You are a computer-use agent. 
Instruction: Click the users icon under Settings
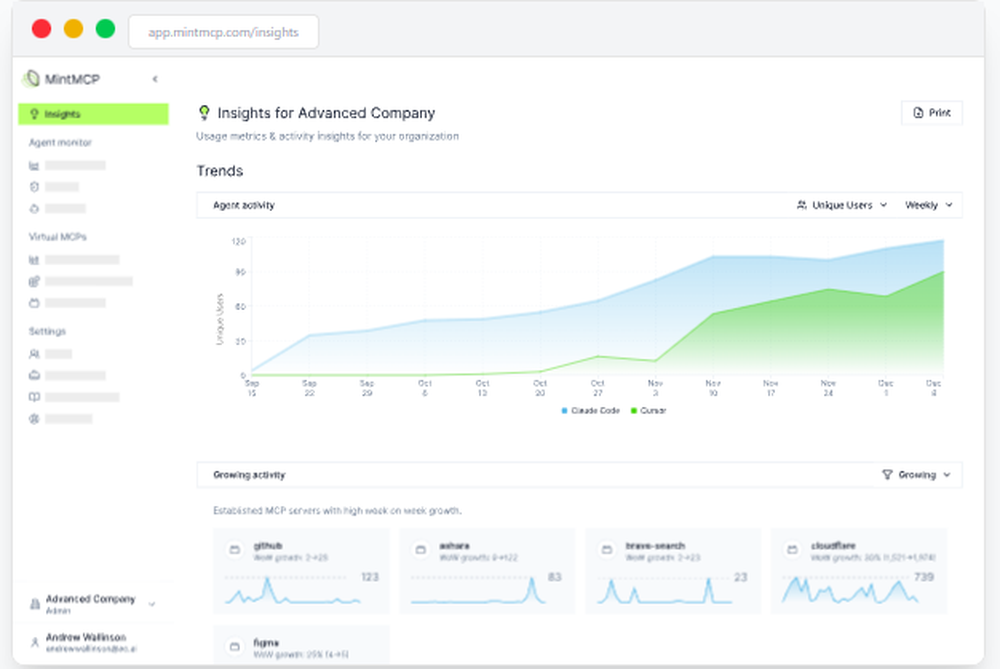[36, 353]
